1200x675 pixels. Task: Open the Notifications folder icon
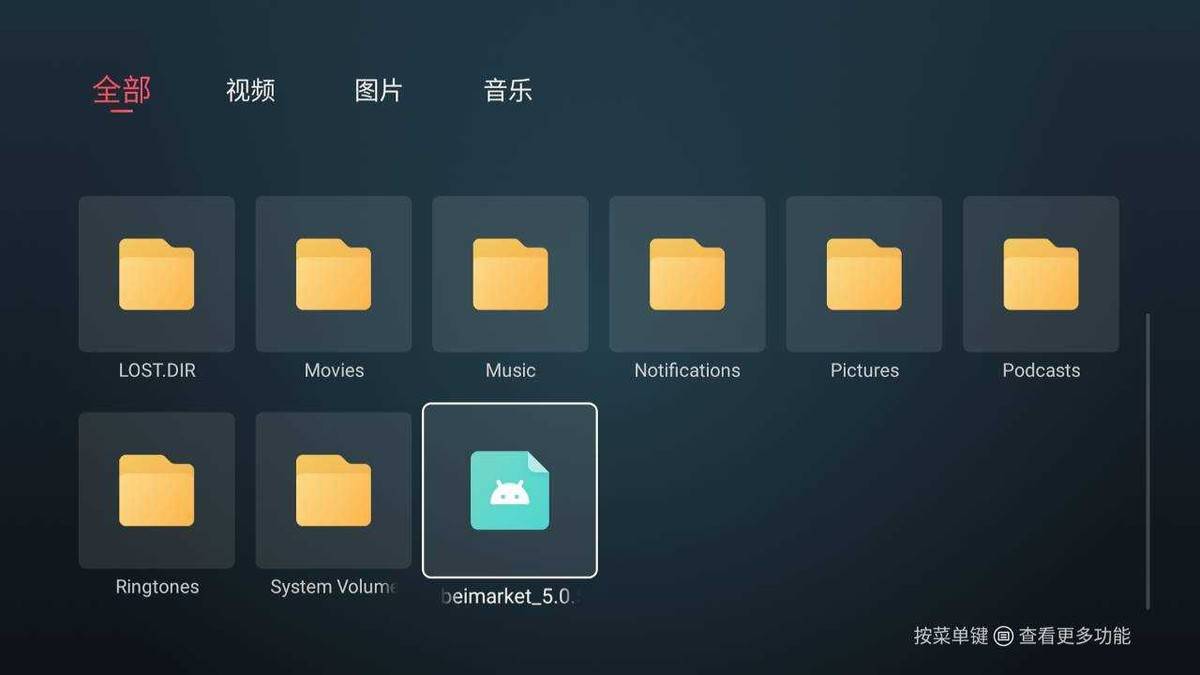pos(687,274)
